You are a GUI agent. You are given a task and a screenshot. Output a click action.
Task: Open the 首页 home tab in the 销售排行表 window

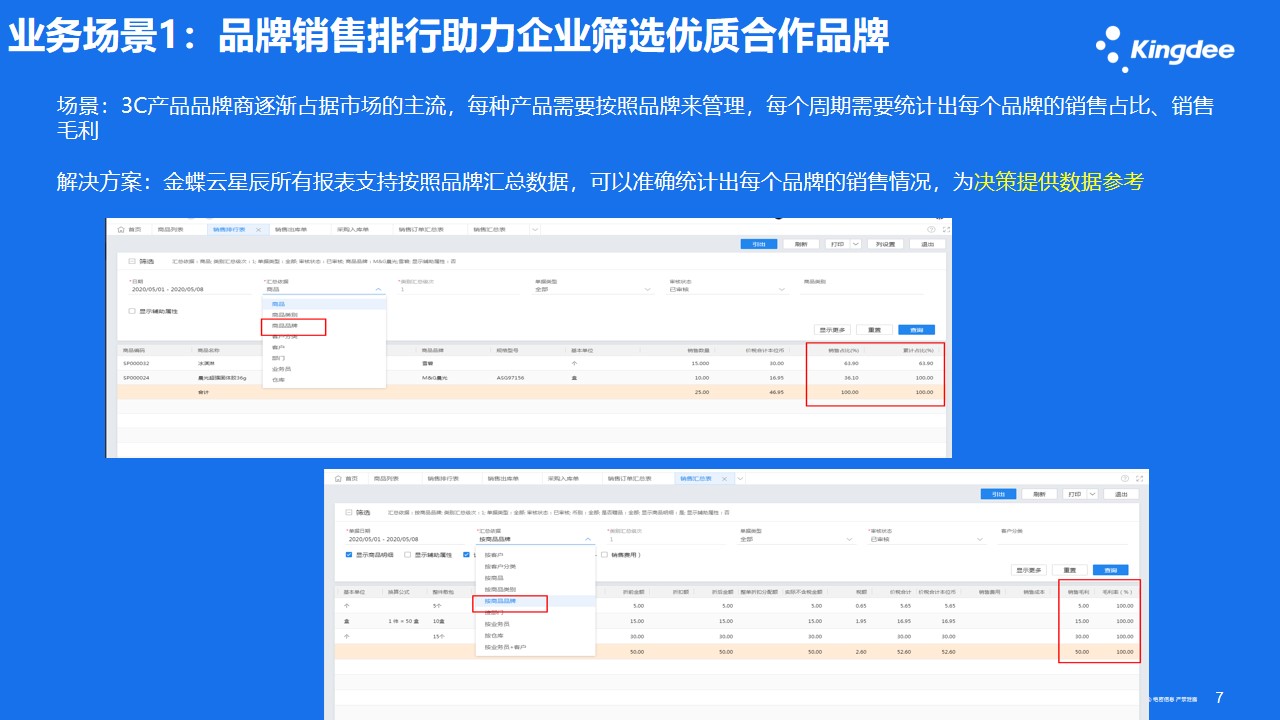tap(129, 230)
